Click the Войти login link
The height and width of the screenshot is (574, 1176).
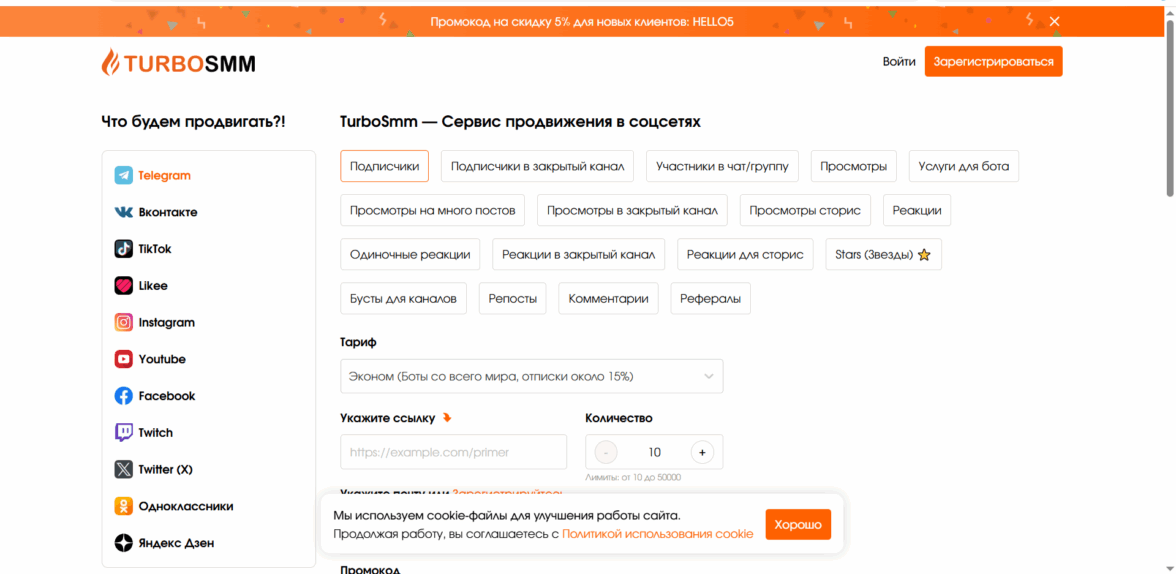click(898, 62)
